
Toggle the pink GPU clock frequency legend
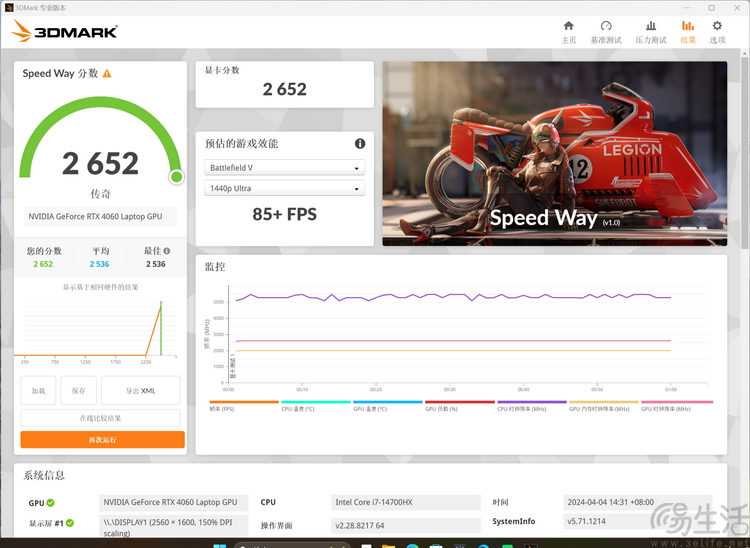pos(677,406)
